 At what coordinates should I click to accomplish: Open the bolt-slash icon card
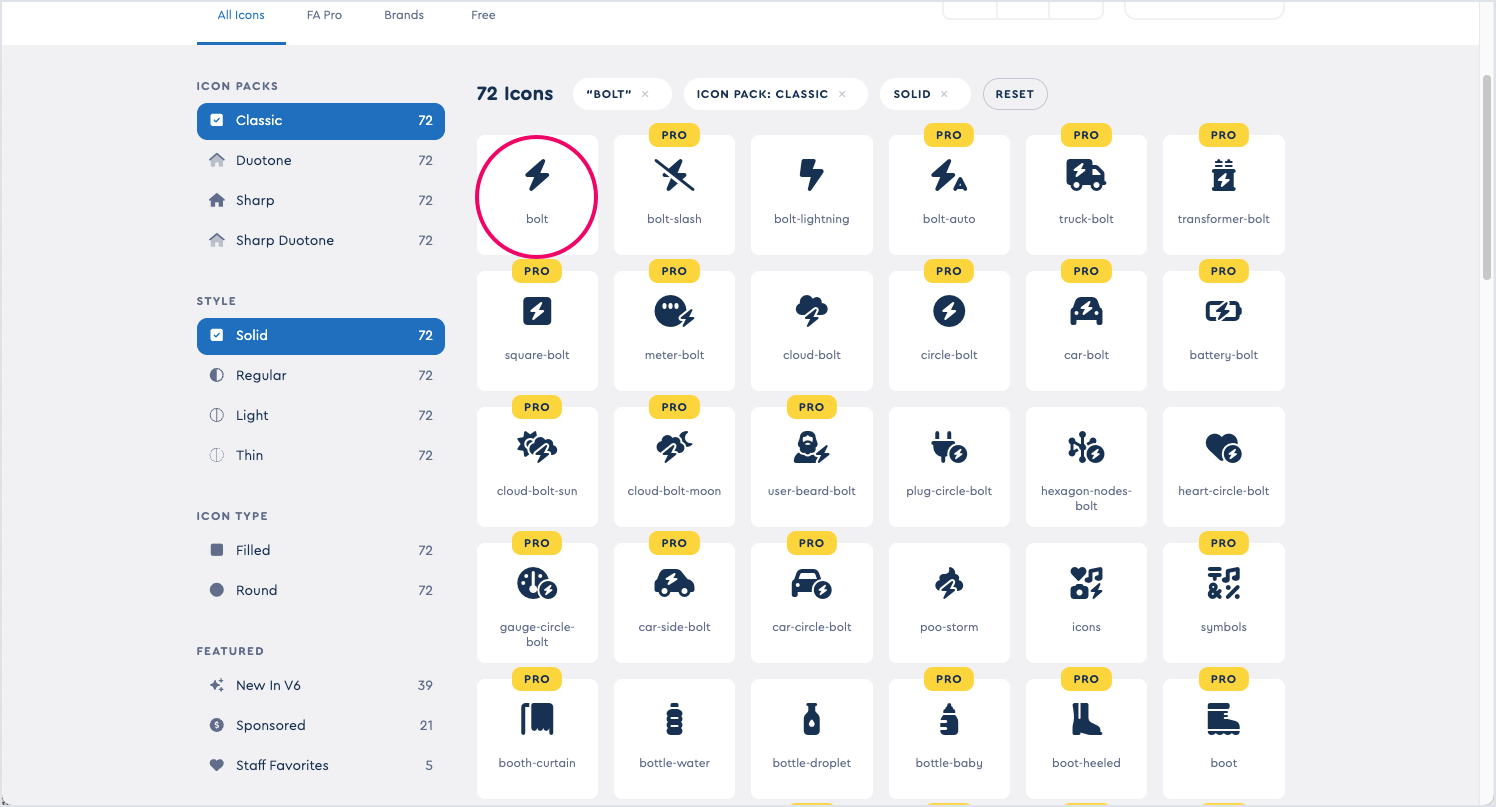[674, 194]
